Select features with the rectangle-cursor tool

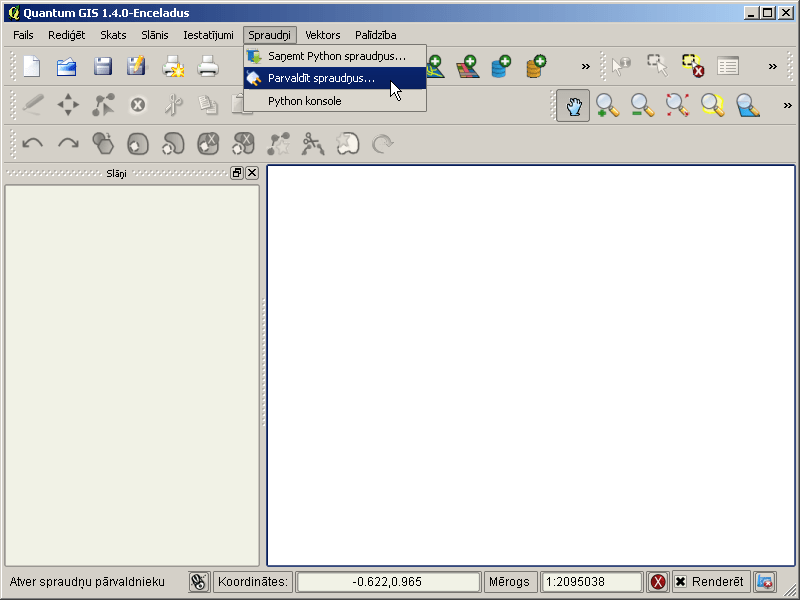click(x=657, y=66)
